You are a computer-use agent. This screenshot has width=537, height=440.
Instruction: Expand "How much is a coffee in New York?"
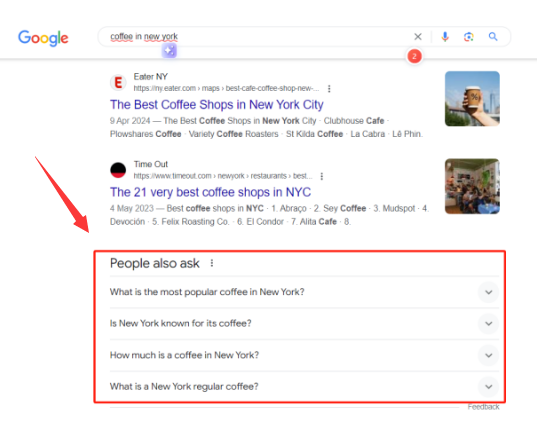coord(304,355)
